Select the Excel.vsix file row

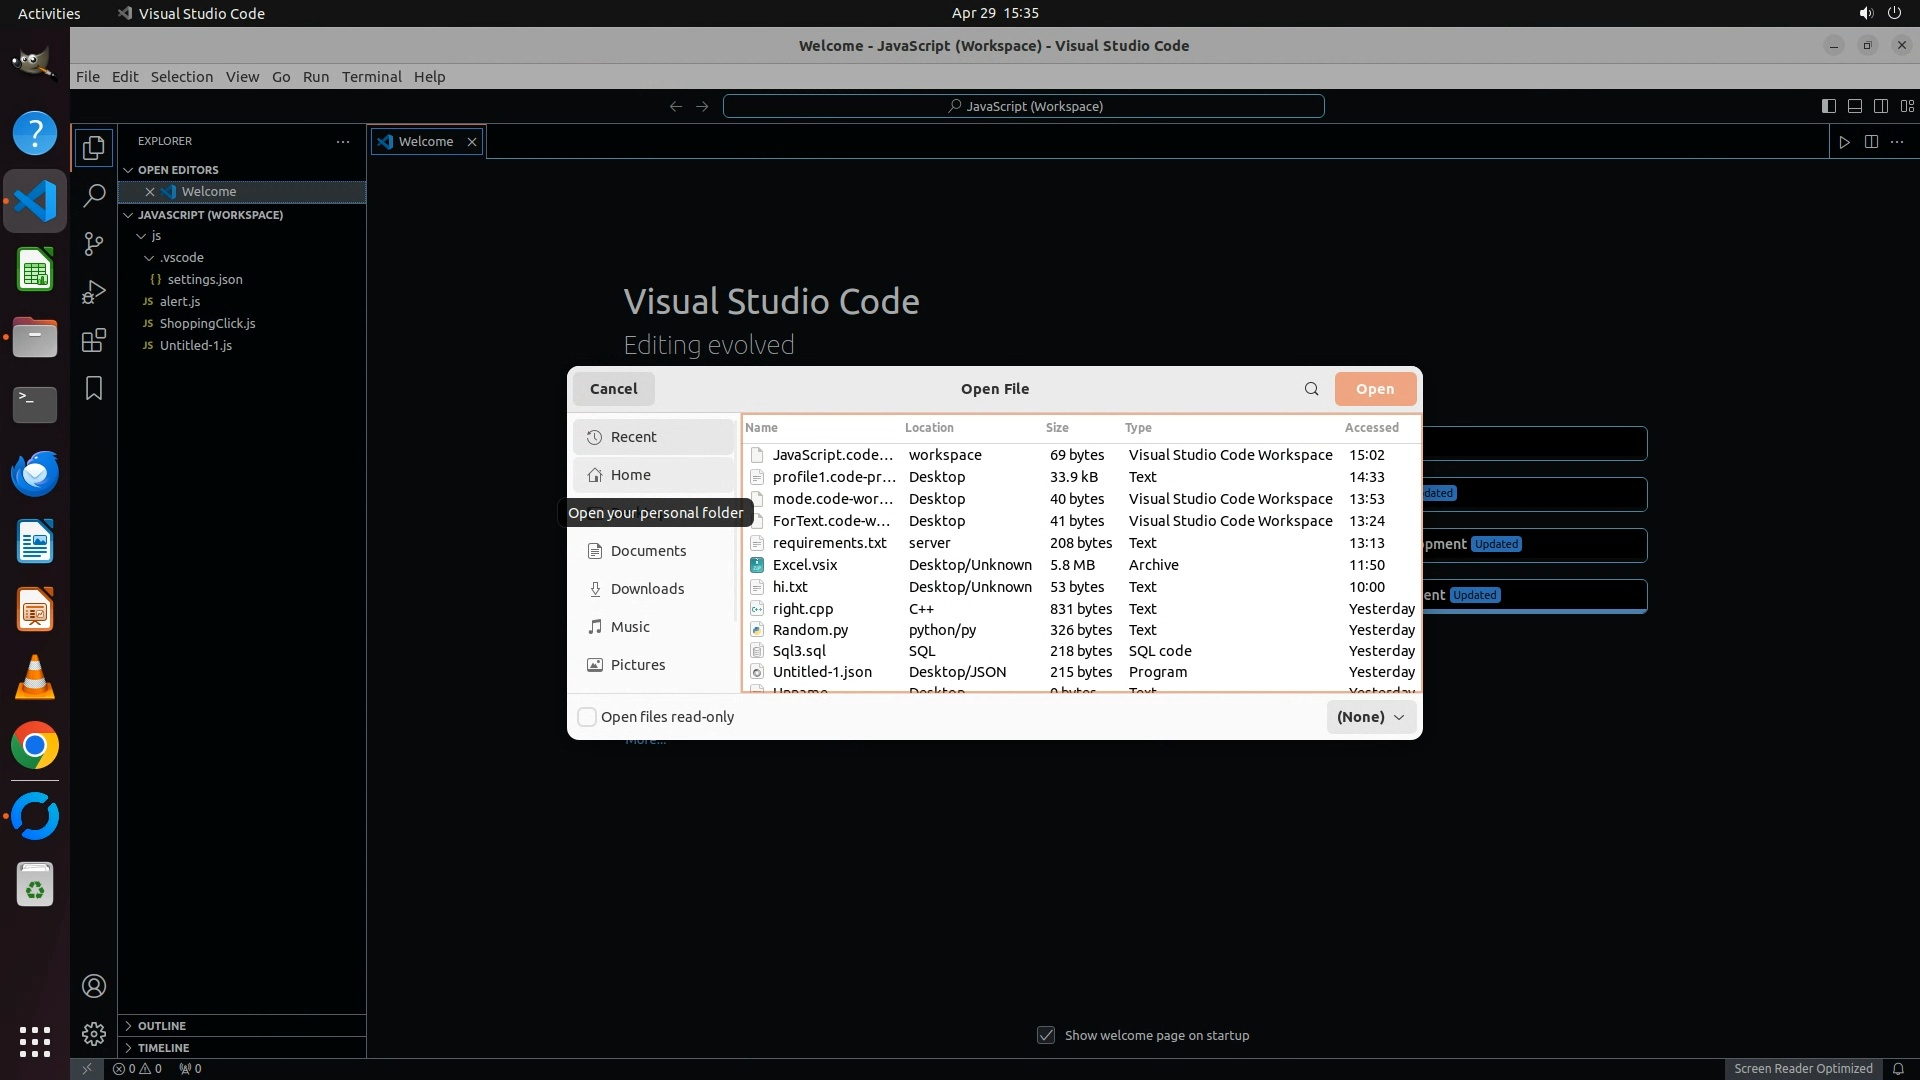point(805,565)
